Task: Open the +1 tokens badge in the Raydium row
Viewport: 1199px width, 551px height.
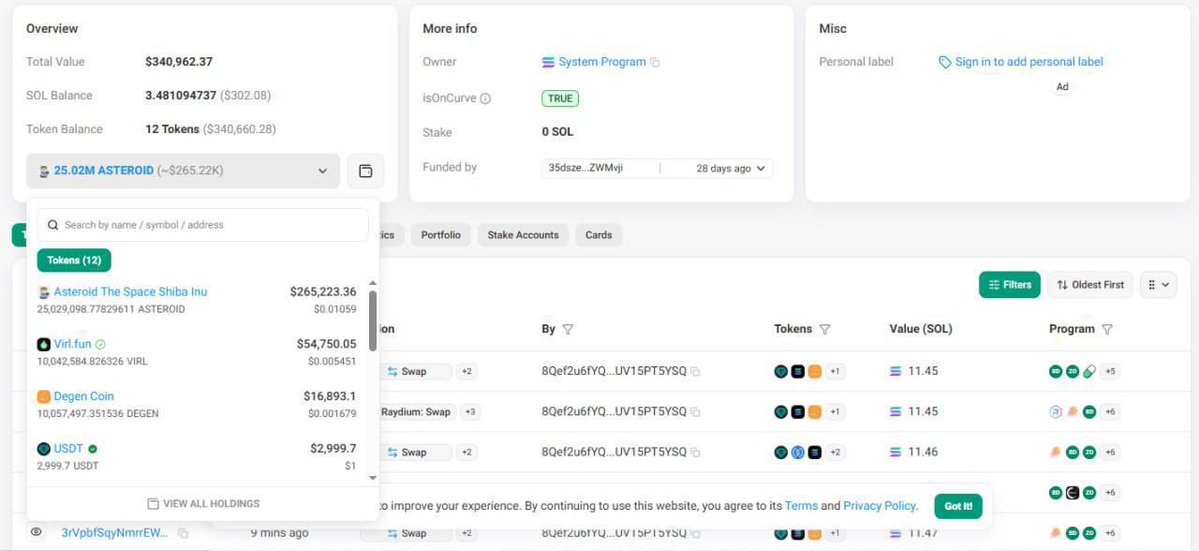Action: click(x=835, y=412)
